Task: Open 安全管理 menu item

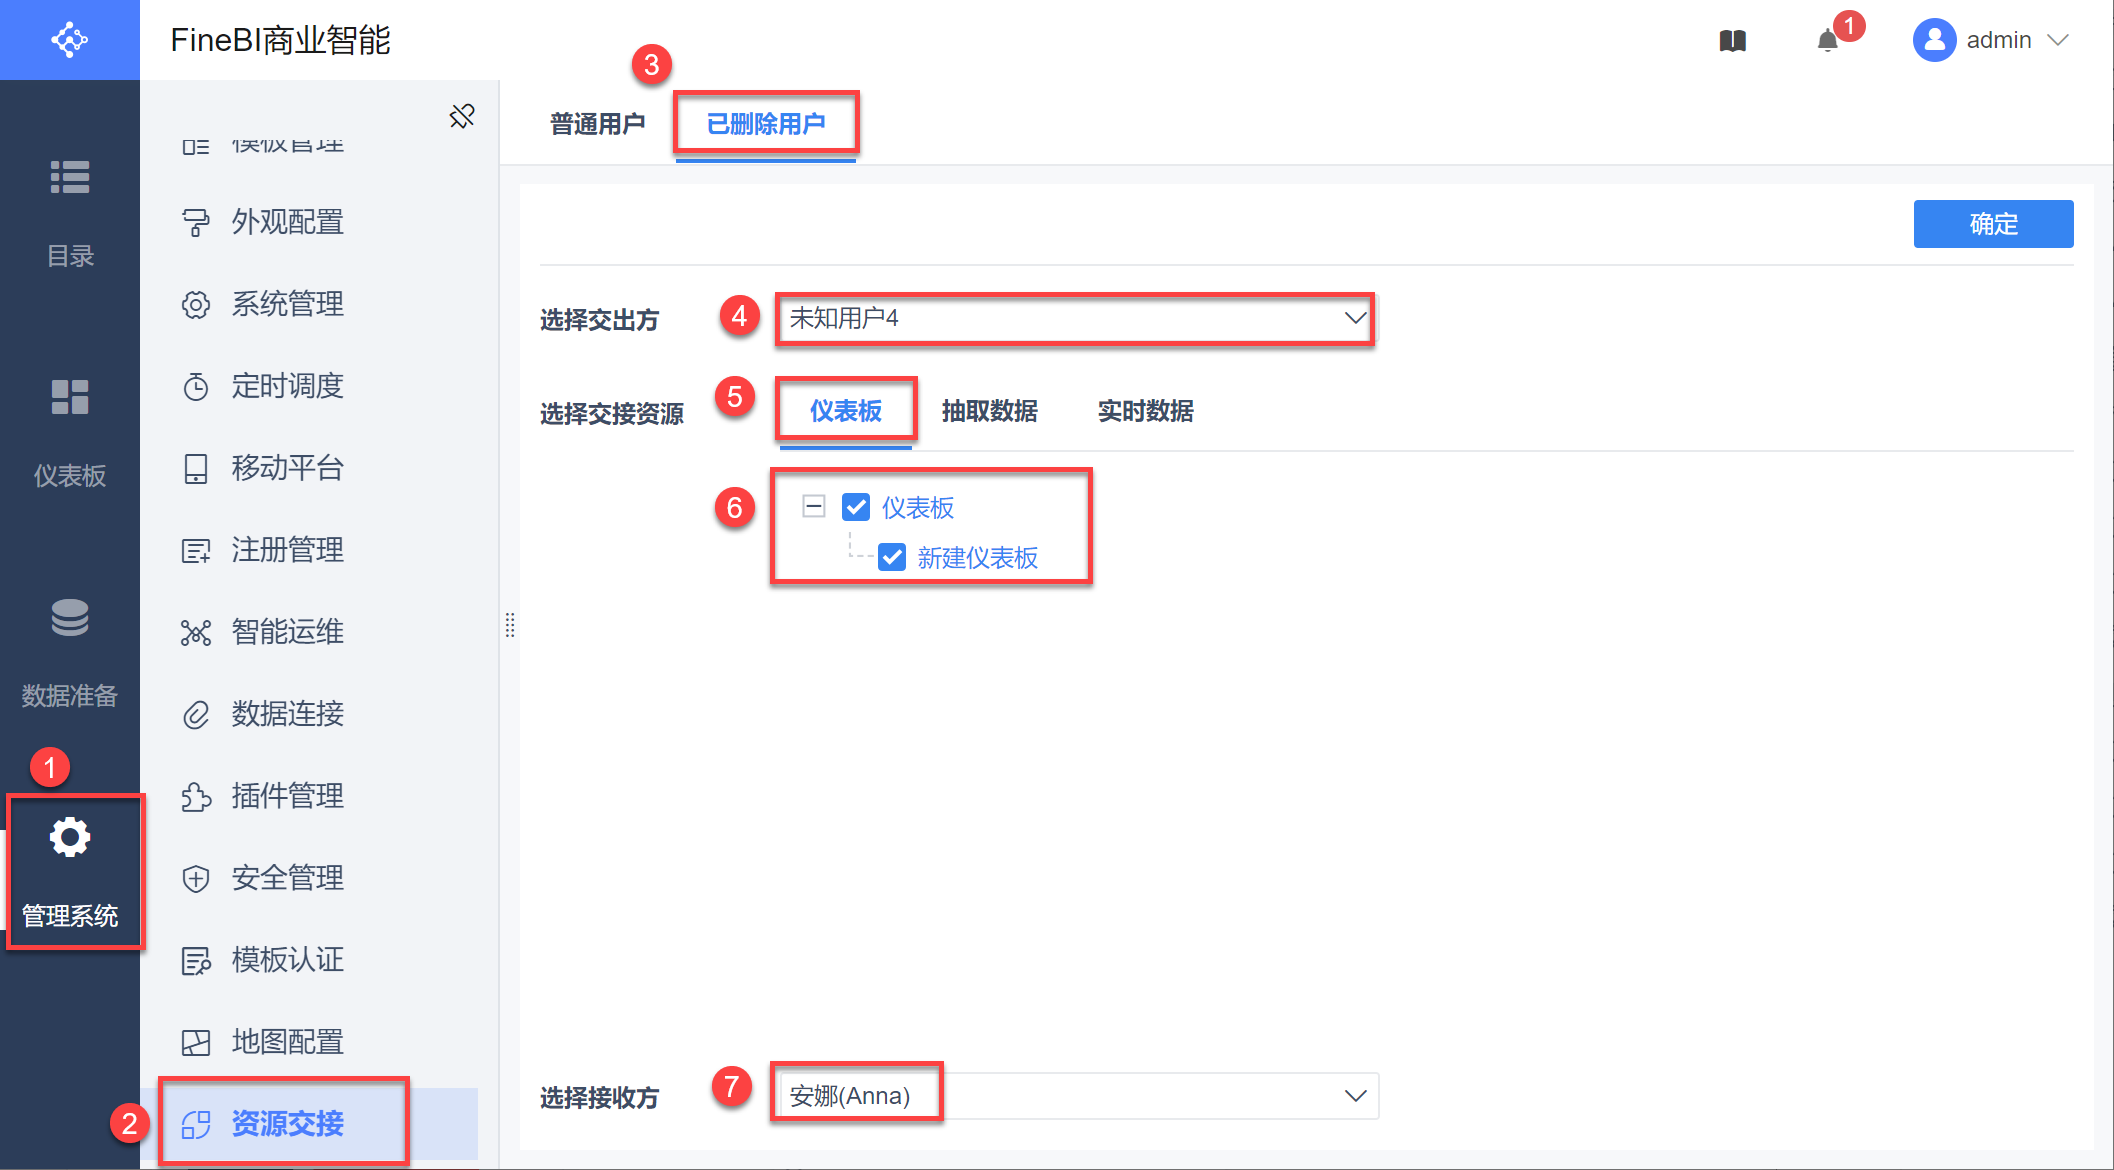Action: pyautogui.click(x=287, y=878)
